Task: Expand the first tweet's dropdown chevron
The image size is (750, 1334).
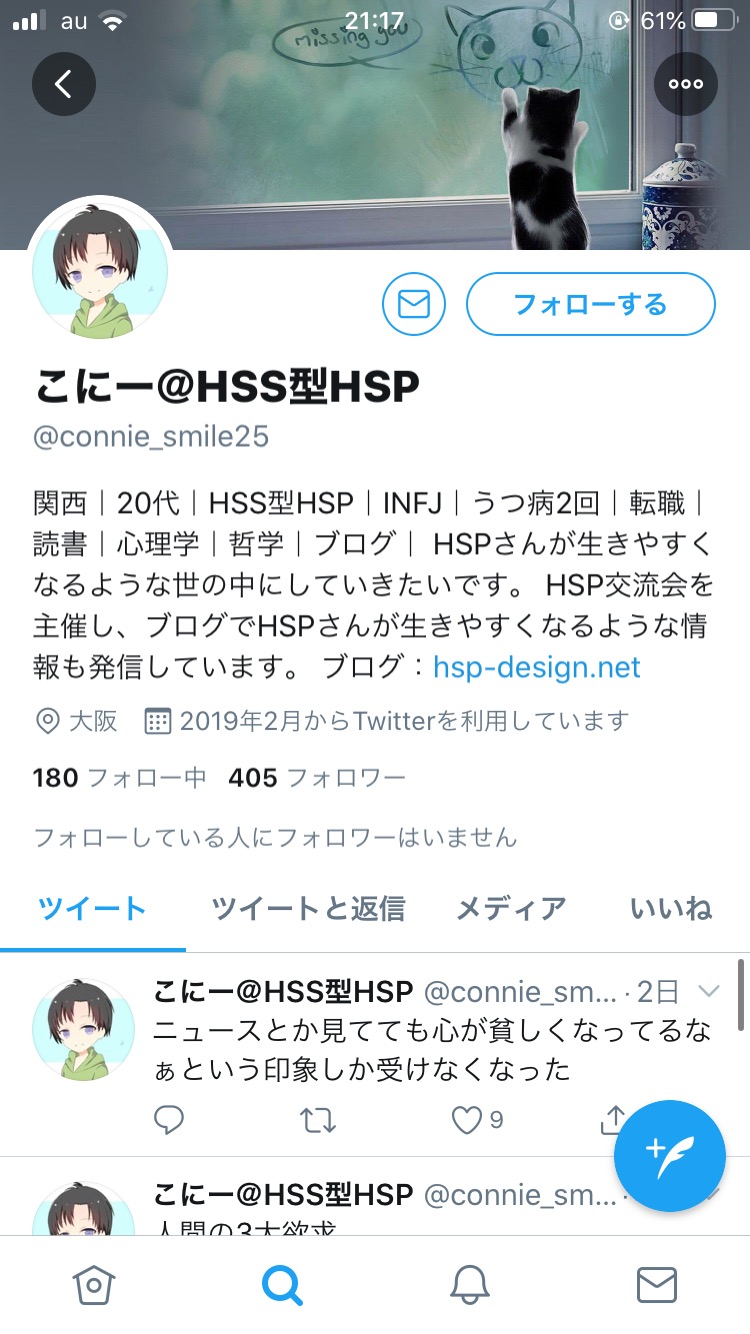Action: tap(709, 991)
